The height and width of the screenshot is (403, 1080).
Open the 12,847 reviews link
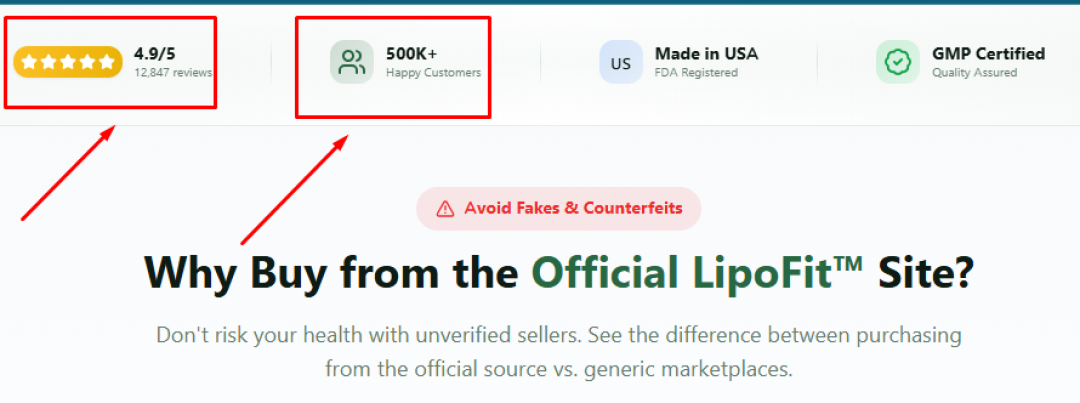[x=173, y=72]
